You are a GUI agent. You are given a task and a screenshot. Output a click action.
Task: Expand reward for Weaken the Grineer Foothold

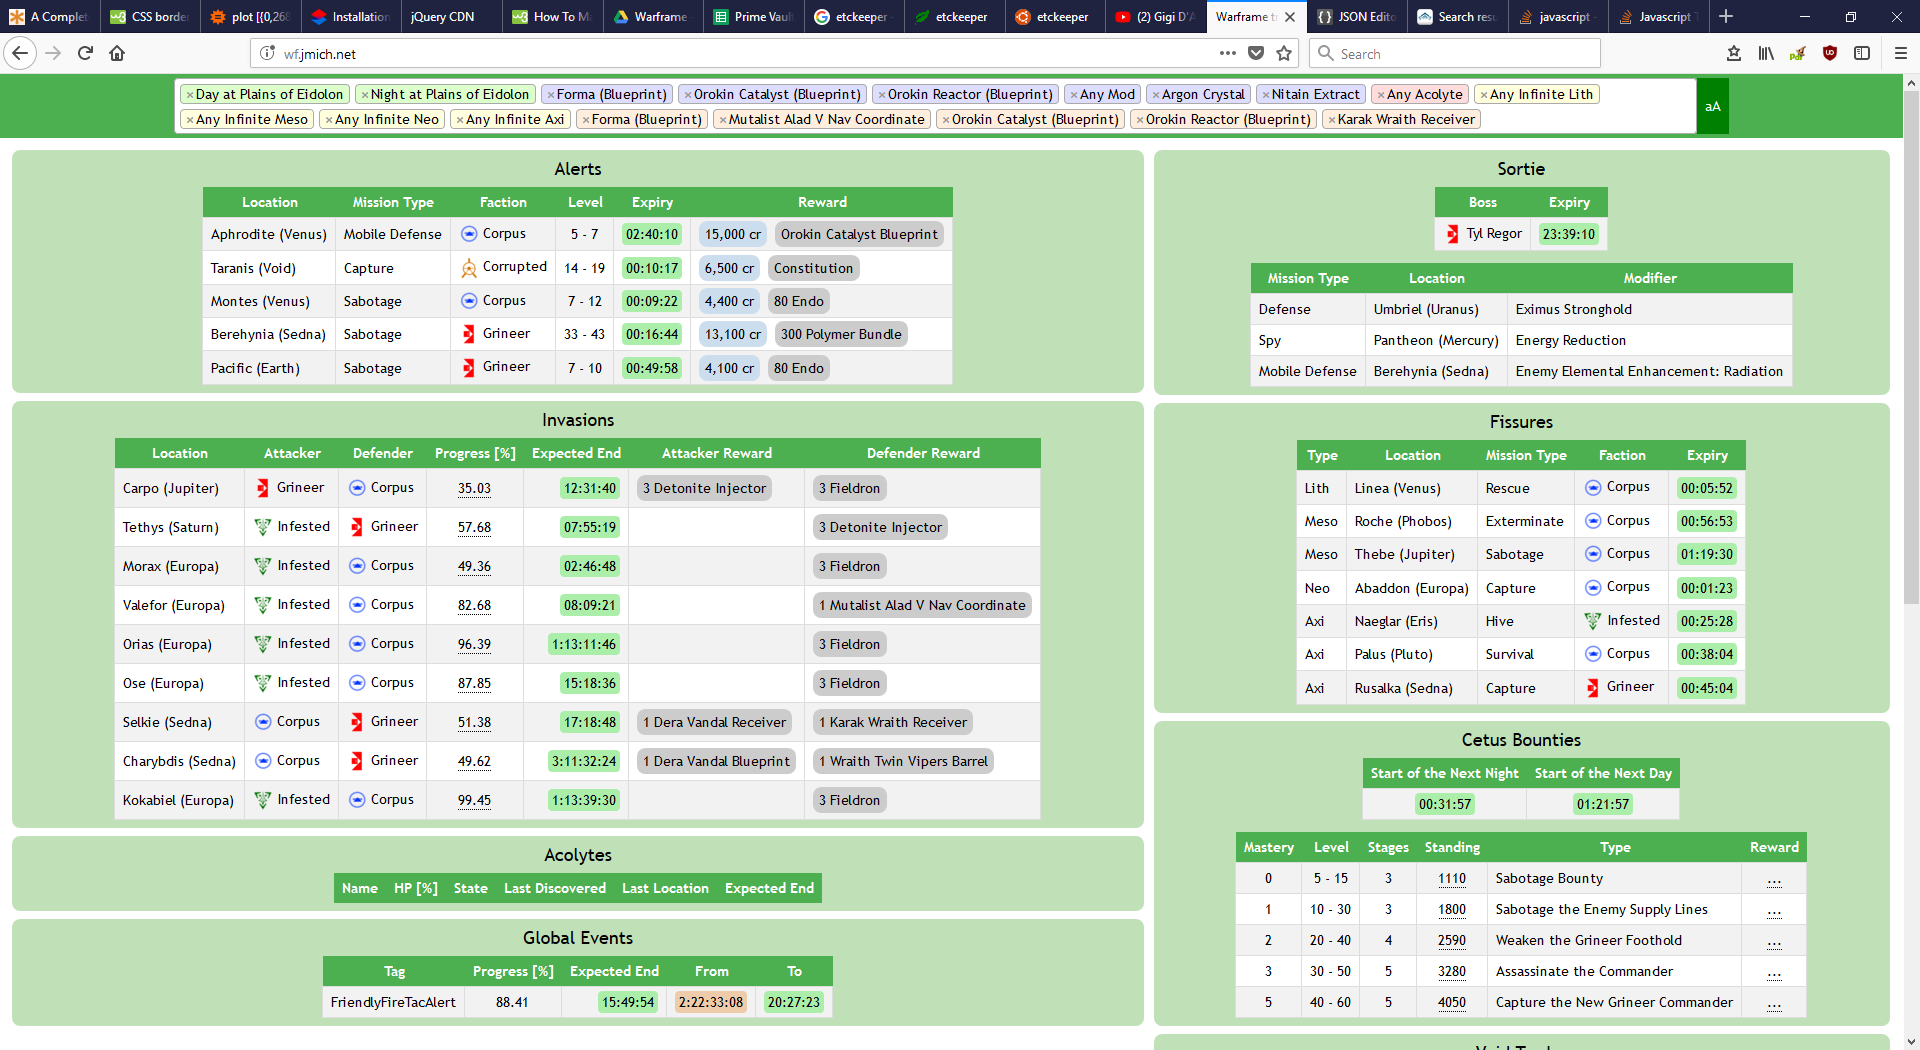click(x=1774, y=941)
